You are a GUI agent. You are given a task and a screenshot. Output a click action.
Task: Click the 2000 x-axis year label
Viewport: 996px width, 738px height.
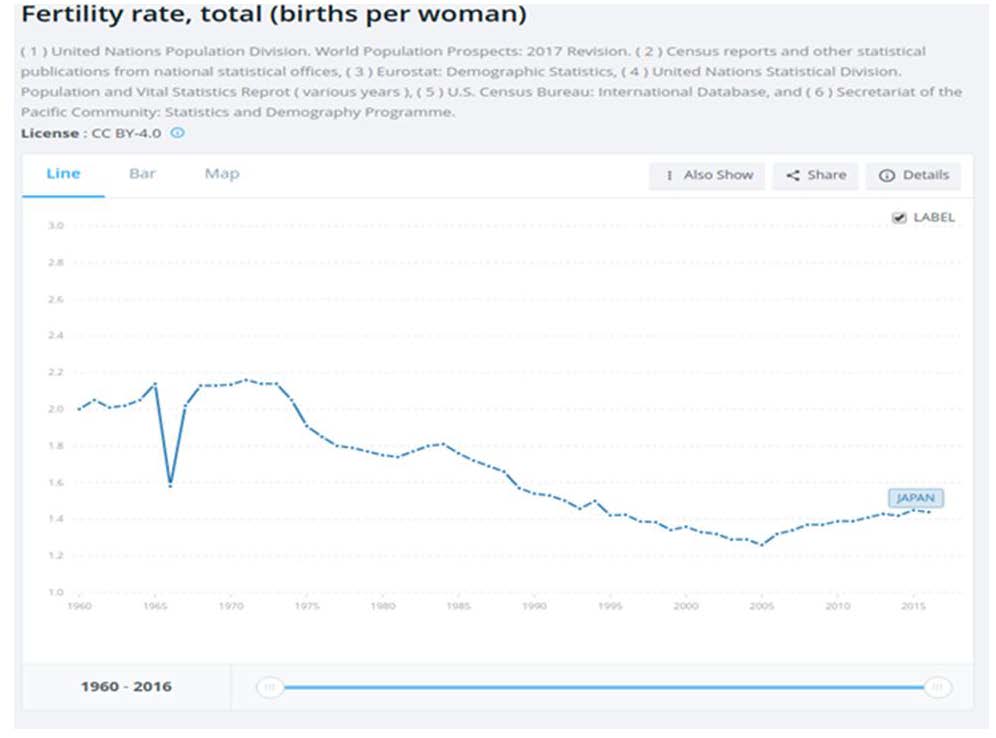pyautogui.click(x=686, y=606)
